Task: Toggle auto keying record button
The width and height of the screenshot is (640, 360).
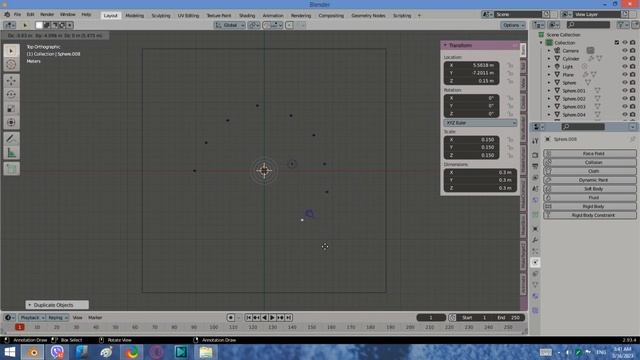Action: [231, 318]
